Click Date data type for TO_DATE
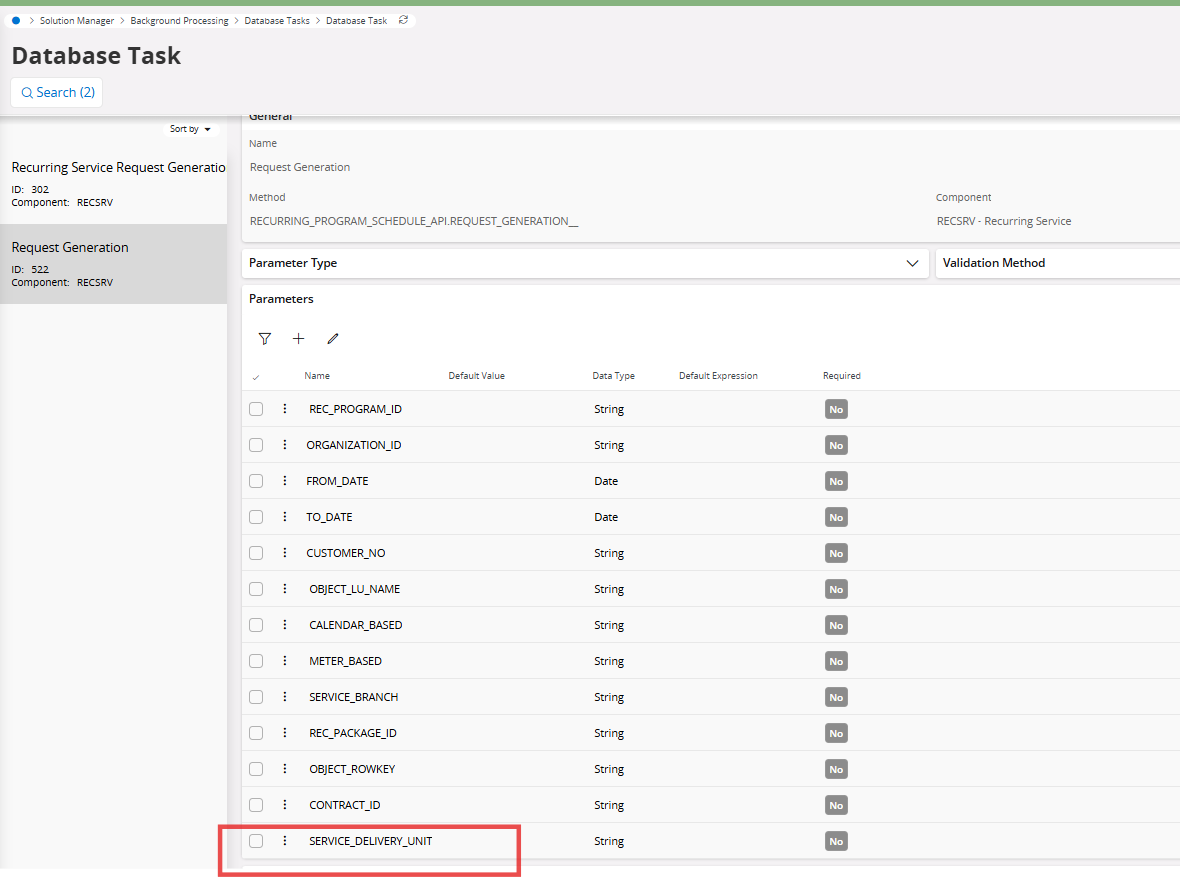Screen dimensions: 1180x877 (606, 517)
